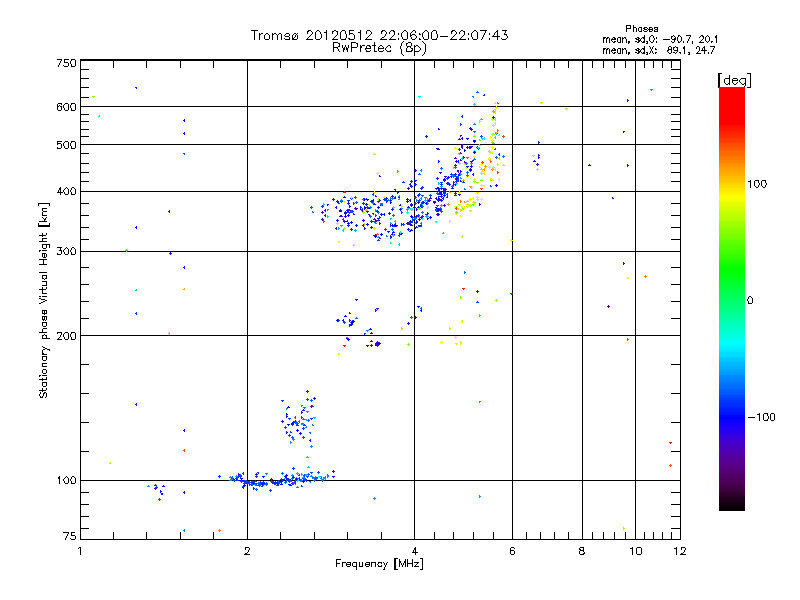Select the '0' color bar tick label
The image size is (800, 600).
[749, 301]
